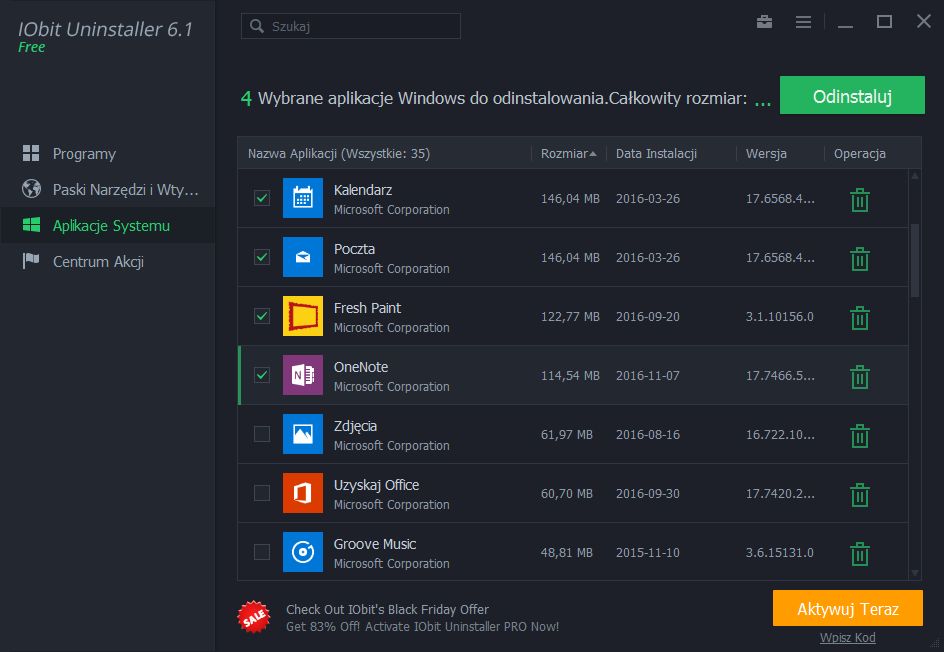Click version 3.1.10156.0 text
The width and height of the screenshot is (944, 652).
click(779, 317)
